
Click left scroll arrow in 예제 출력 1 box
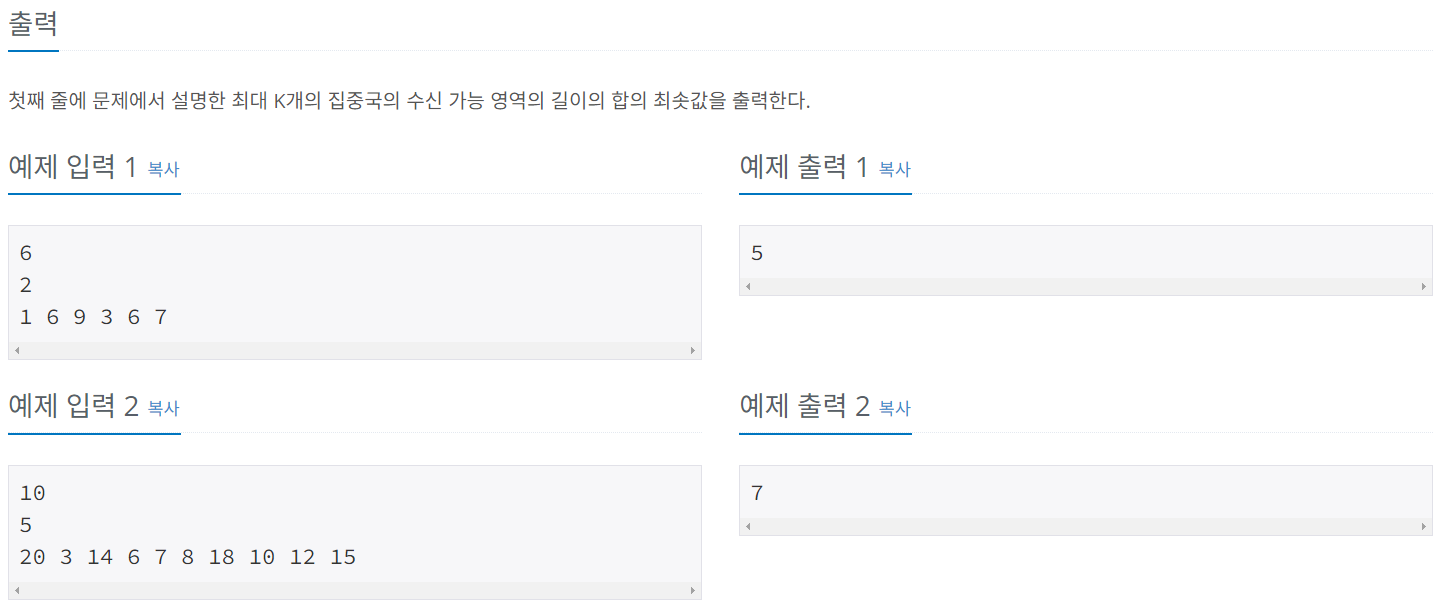[748, 287]
